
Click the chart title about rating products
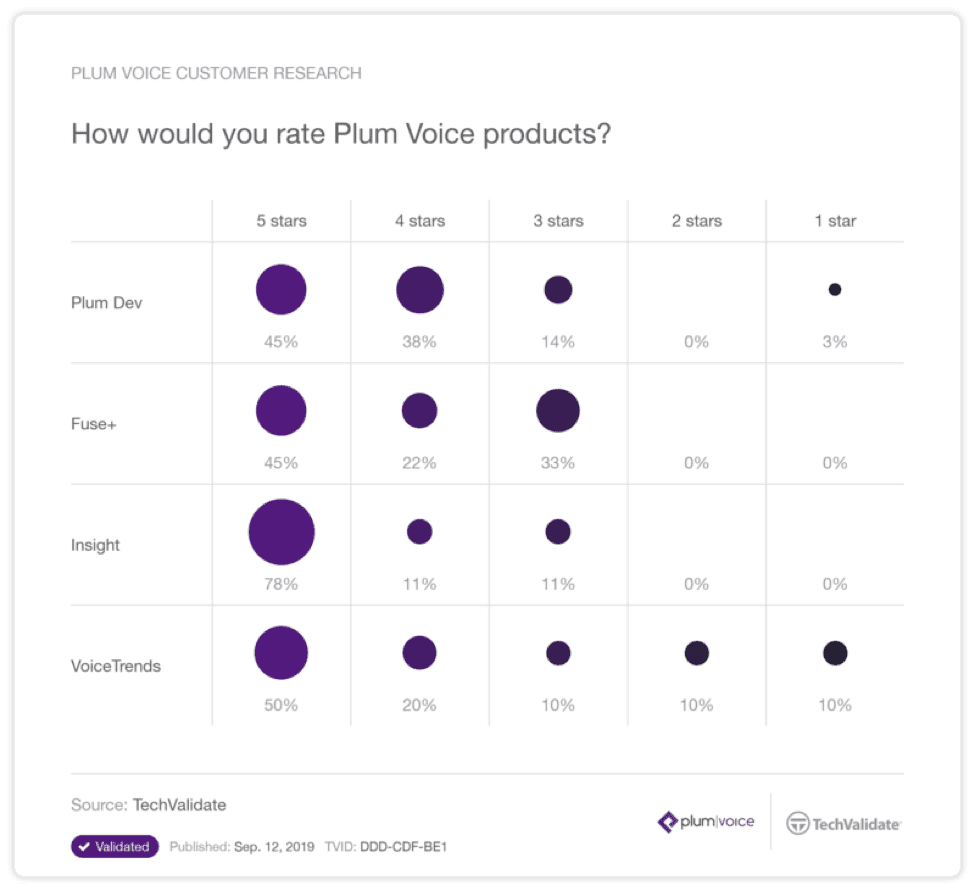pyautogui.click(x=341, y=134)
